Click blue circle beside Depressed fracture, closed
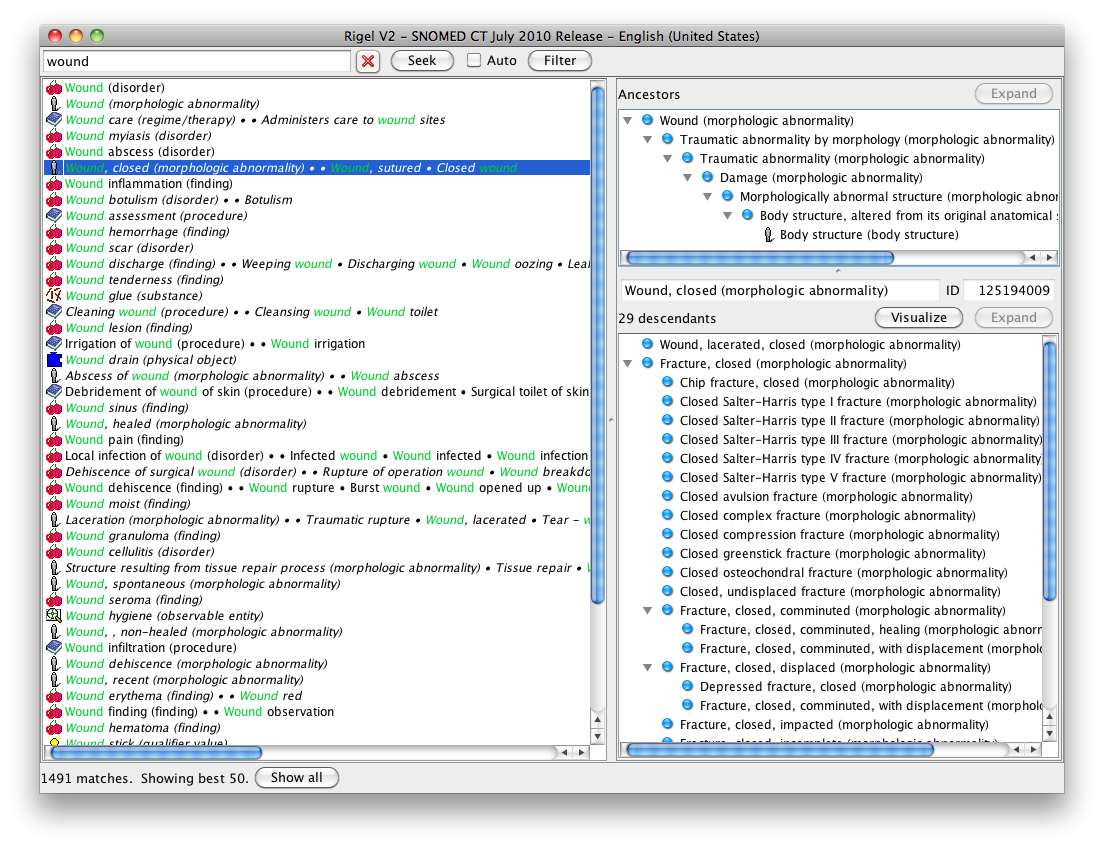The image size is (1104, 848). (688, 687)
